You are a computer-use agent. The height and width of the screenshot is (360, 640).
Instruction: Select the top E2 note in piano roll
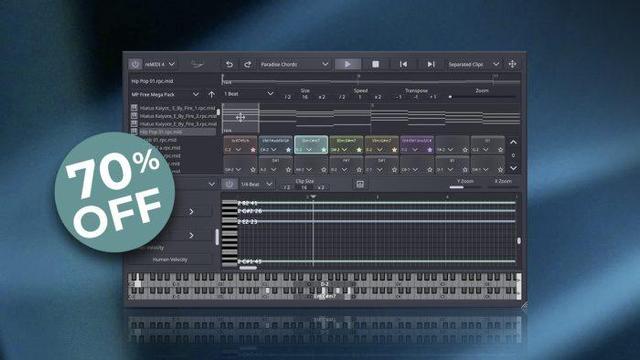point(376,203)
